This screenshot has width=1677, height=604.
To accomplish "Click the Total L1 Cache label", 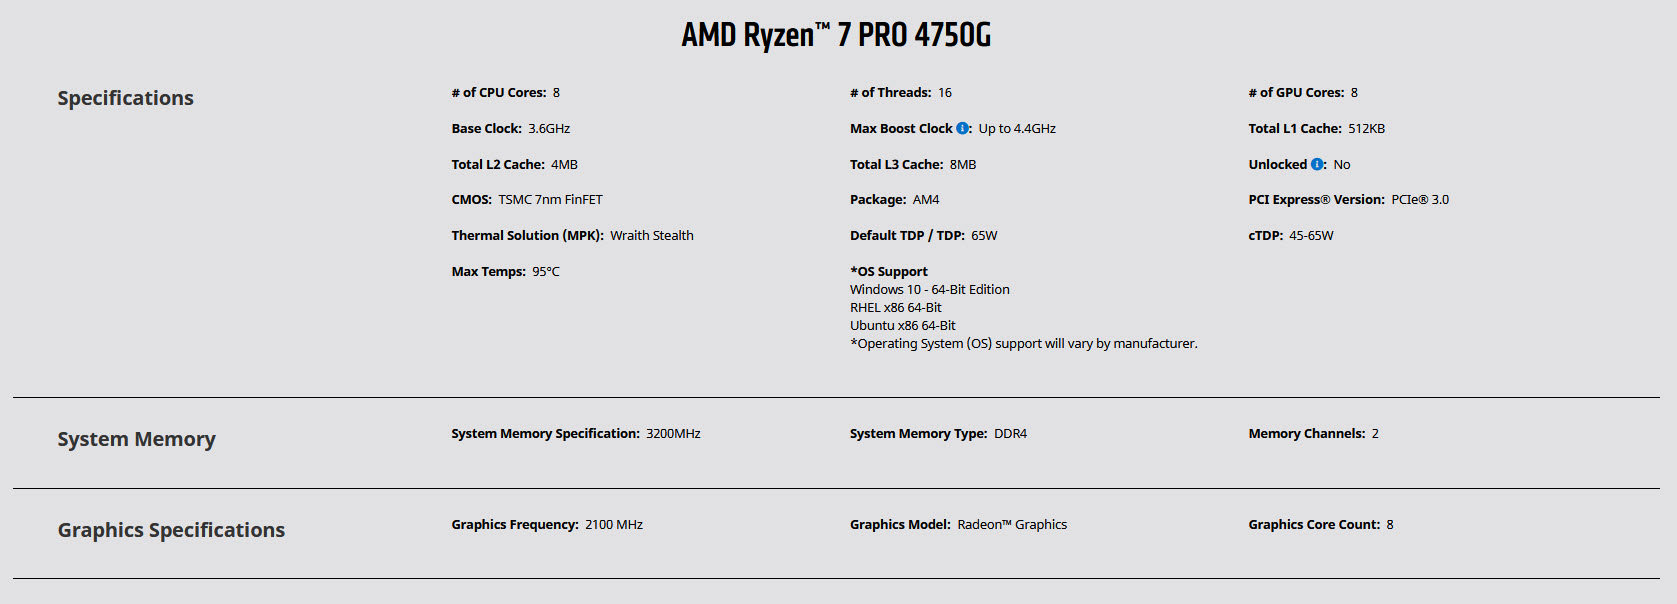I will click(x=1294, y=129).
